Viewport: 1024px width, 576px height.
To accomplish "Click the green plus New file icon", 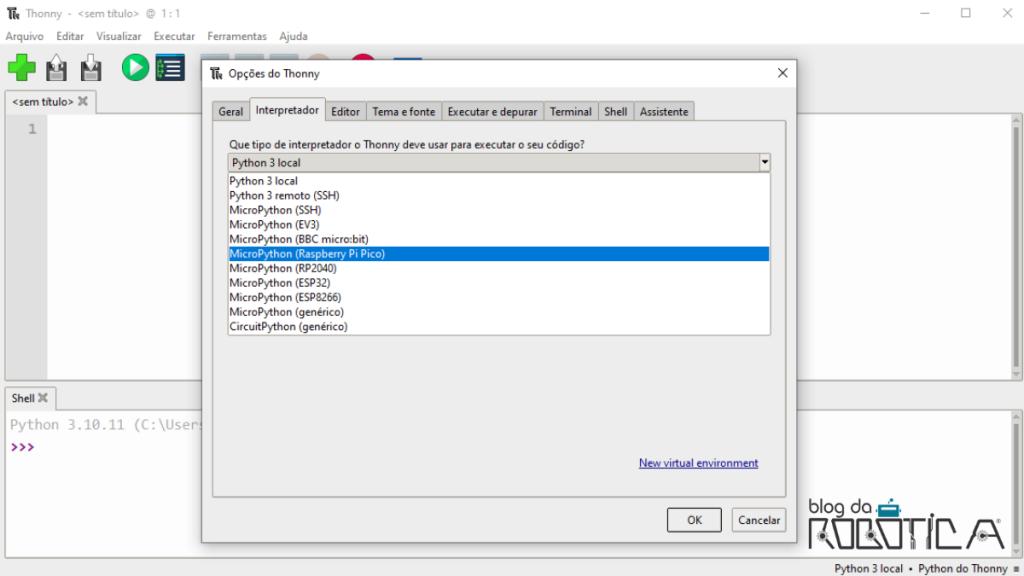I will (x=21, y=68).
